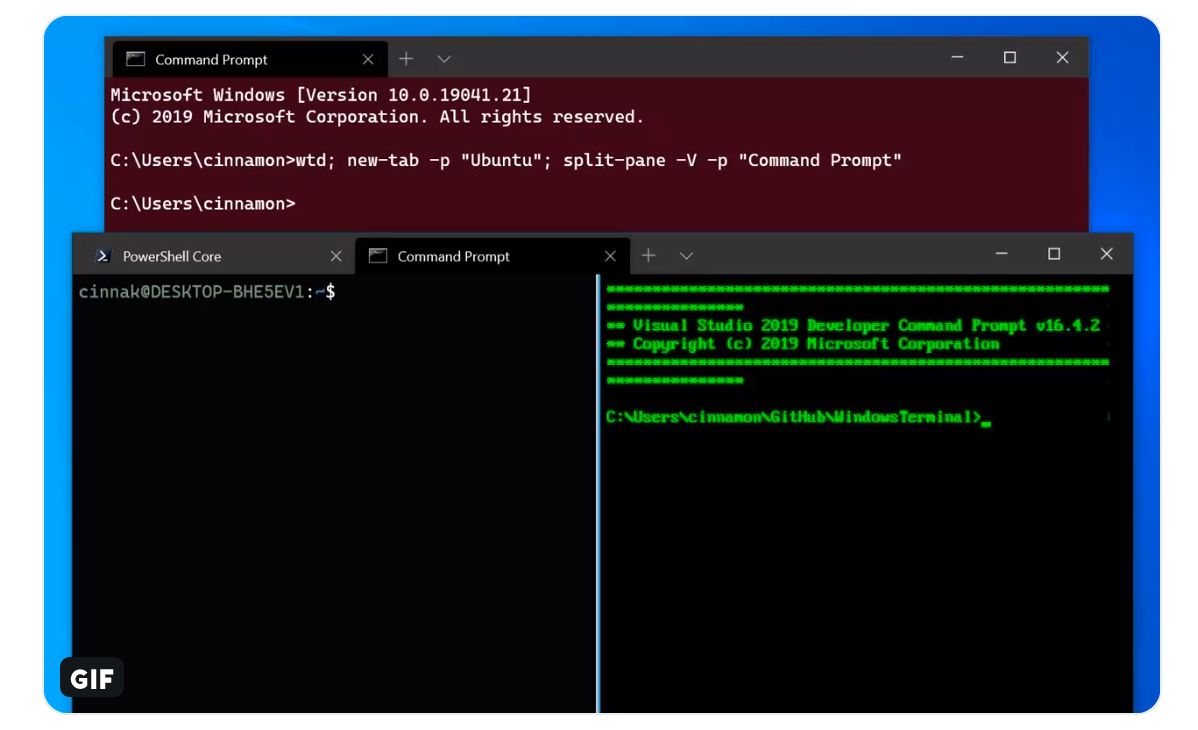
Task: Open the profile dropdown in the front terminal window
Action: click(x=686, y=255)
